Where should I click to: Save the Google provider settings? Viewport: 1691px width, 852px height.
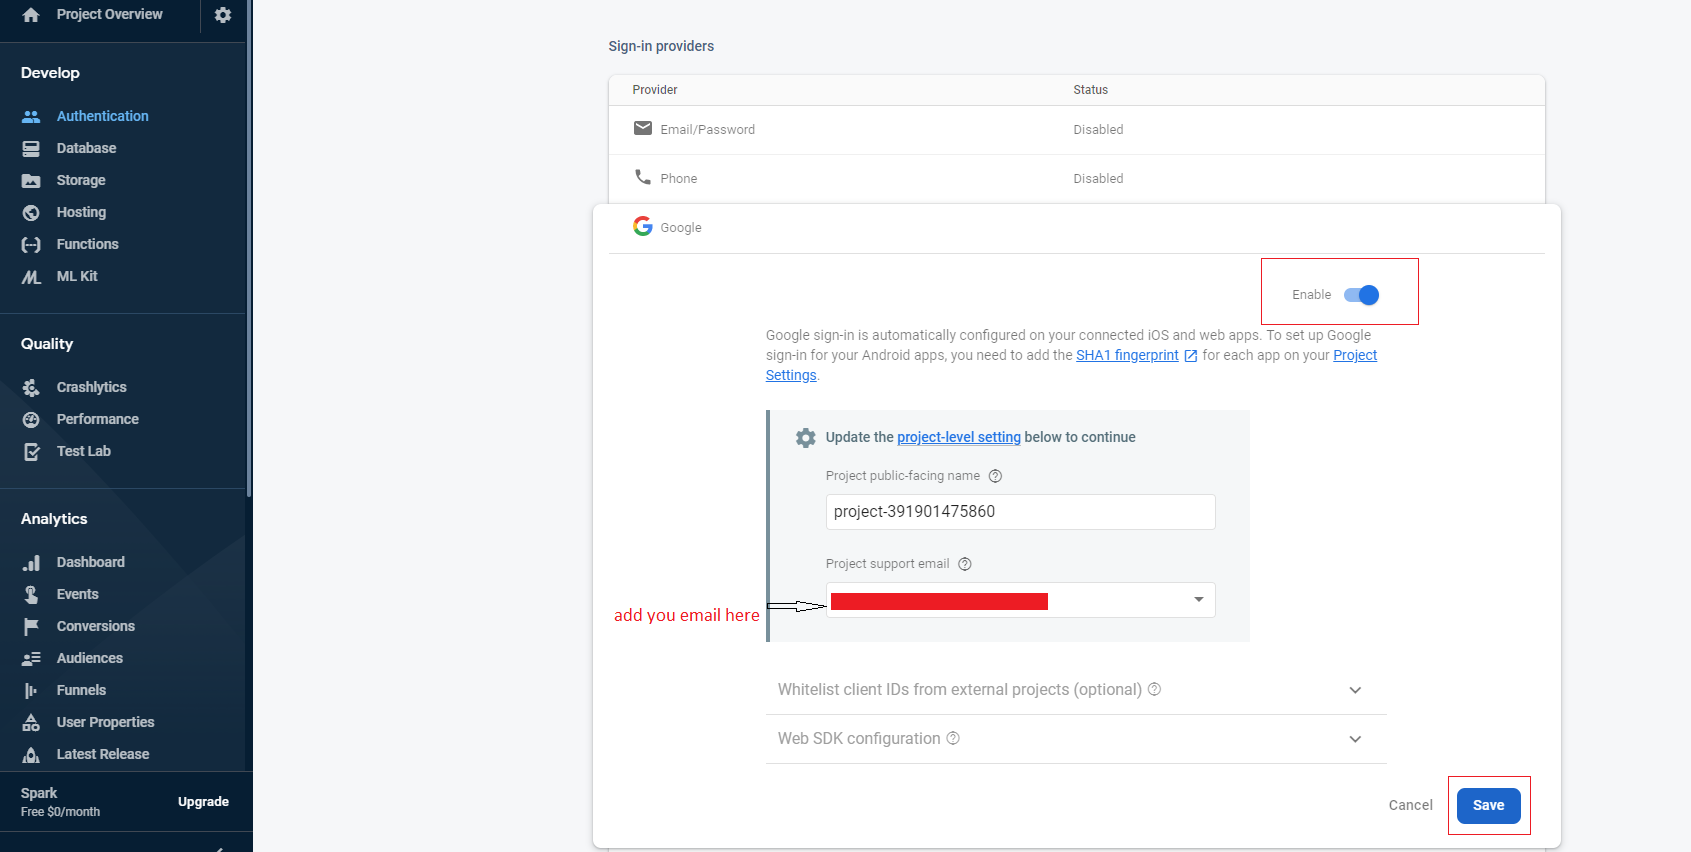(1488, 805)
